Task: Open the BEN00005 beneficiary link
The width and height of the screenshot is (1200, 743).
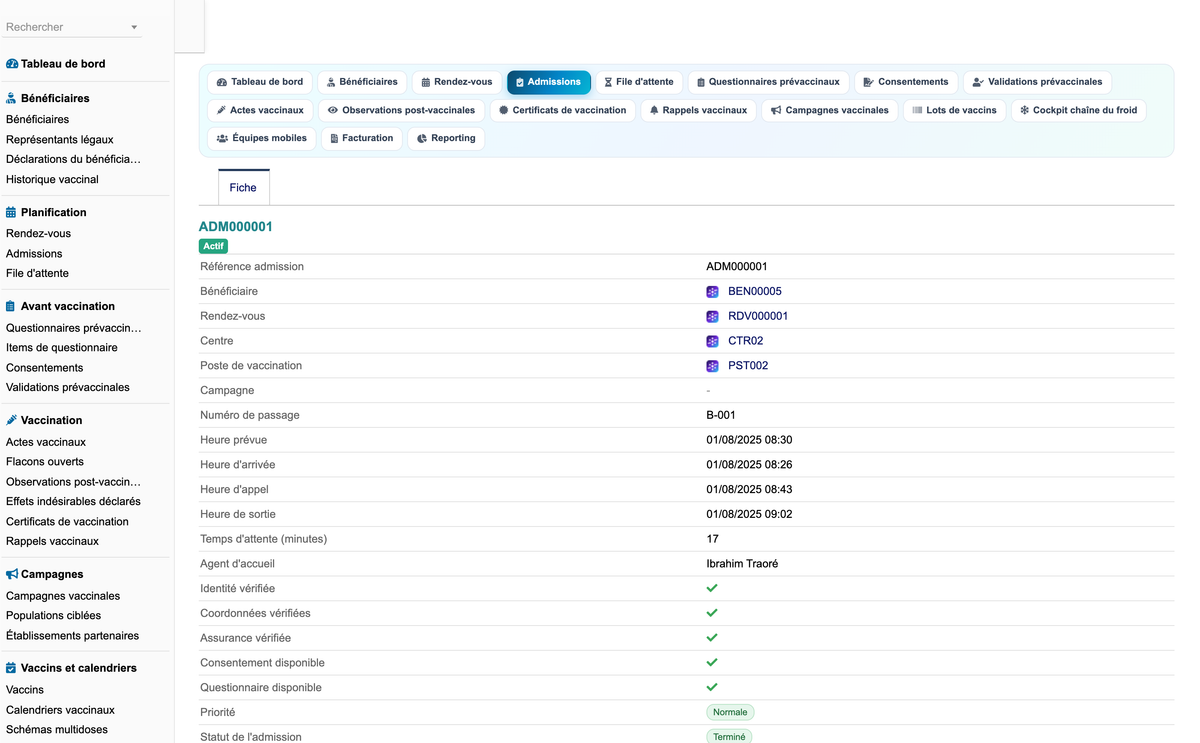Action: tap(755, 292)
